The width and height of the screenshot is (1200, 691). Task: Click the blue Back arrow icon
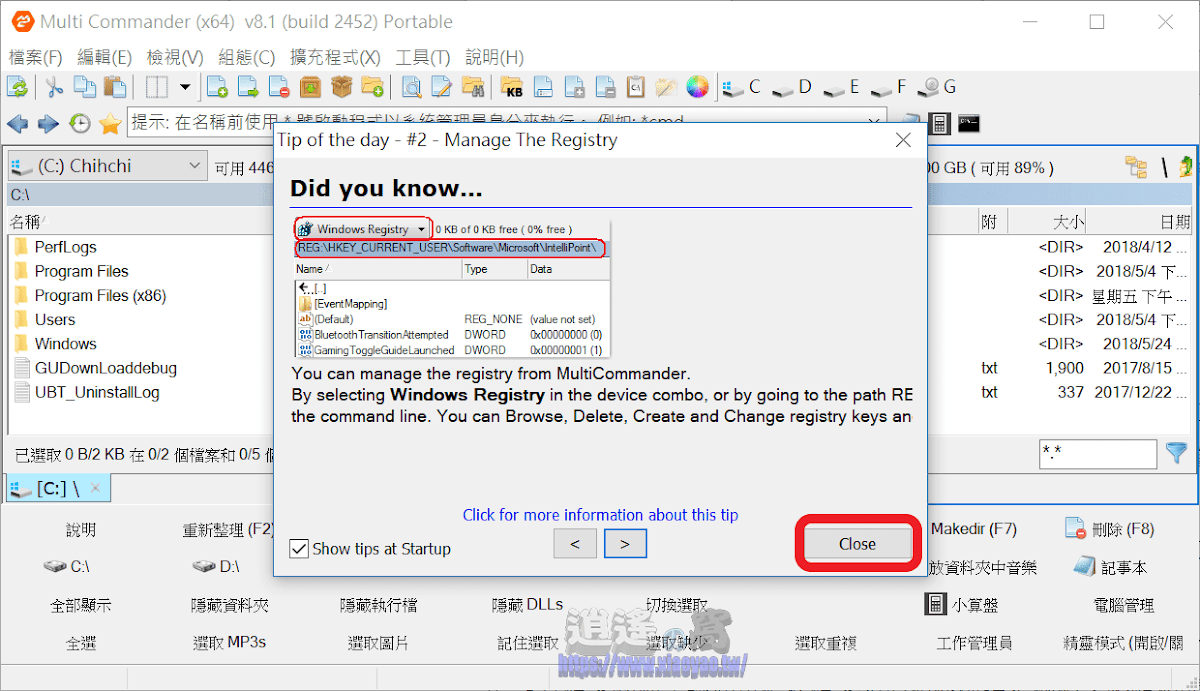(x=17, y=124)
